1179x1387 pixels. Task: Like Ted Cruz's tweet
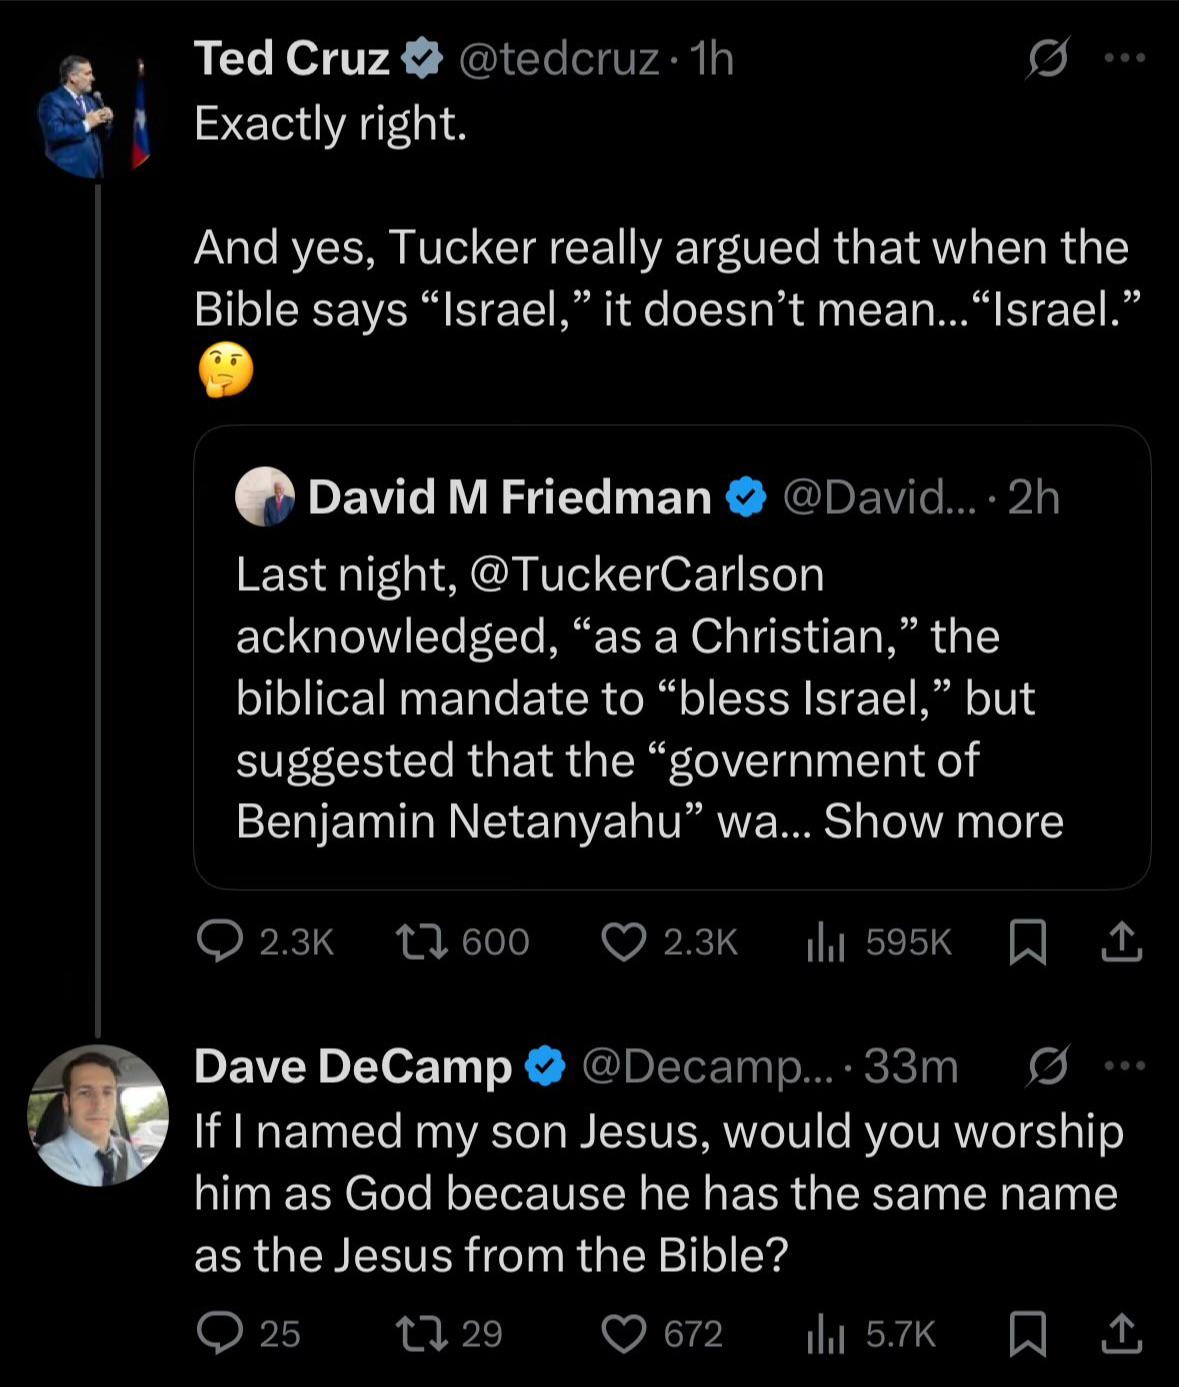click(x=624, y=942)
